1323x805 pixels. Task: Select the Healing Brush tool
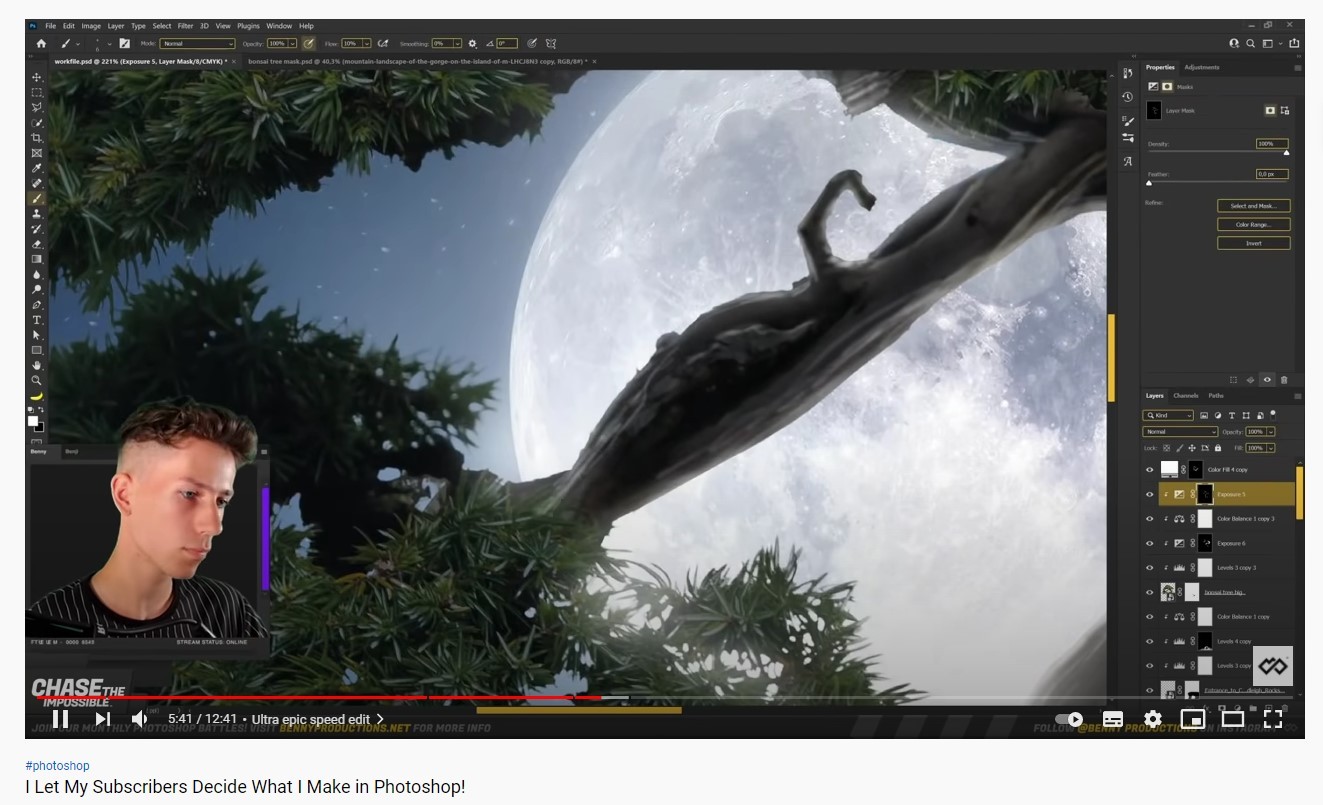37,183
